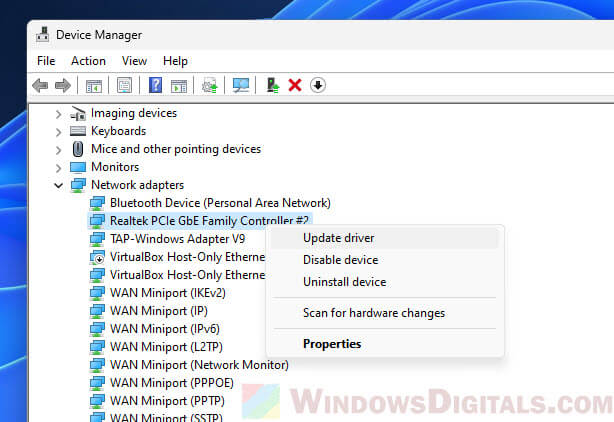
Task: Click Mice and other pointing devices label
Action: coord(176,149)
